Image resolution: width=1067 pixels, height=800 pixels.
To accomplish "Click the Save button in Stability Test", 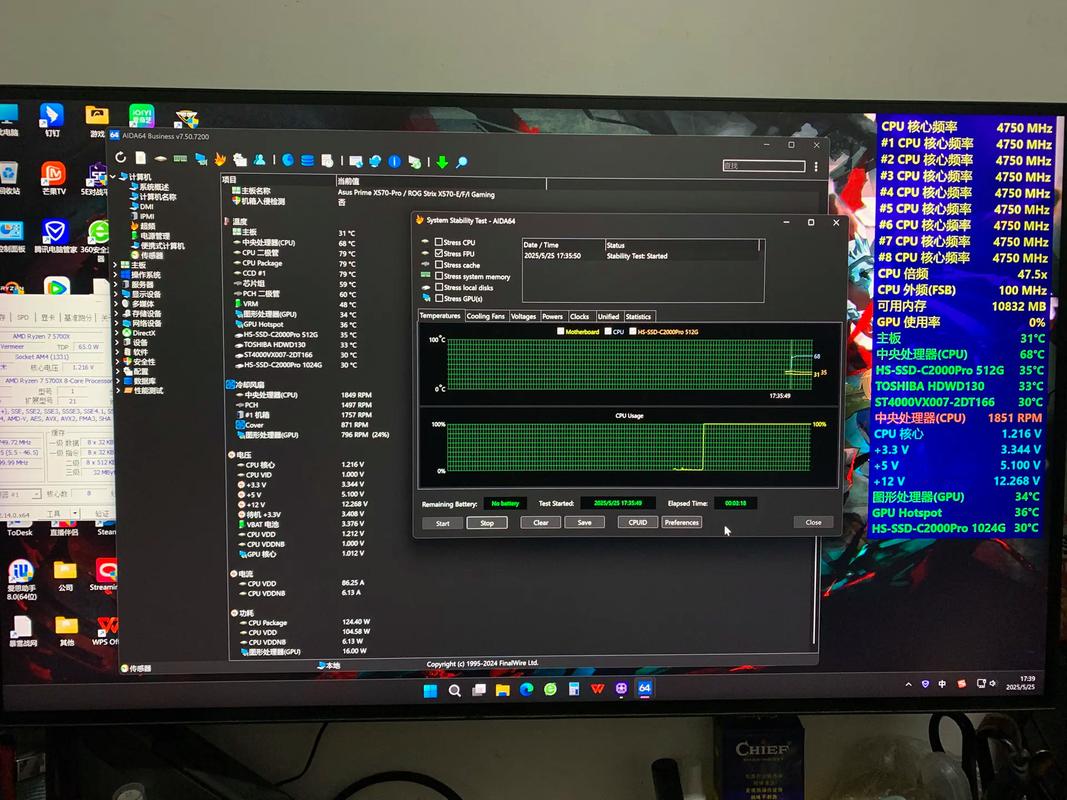I will 585,522.
